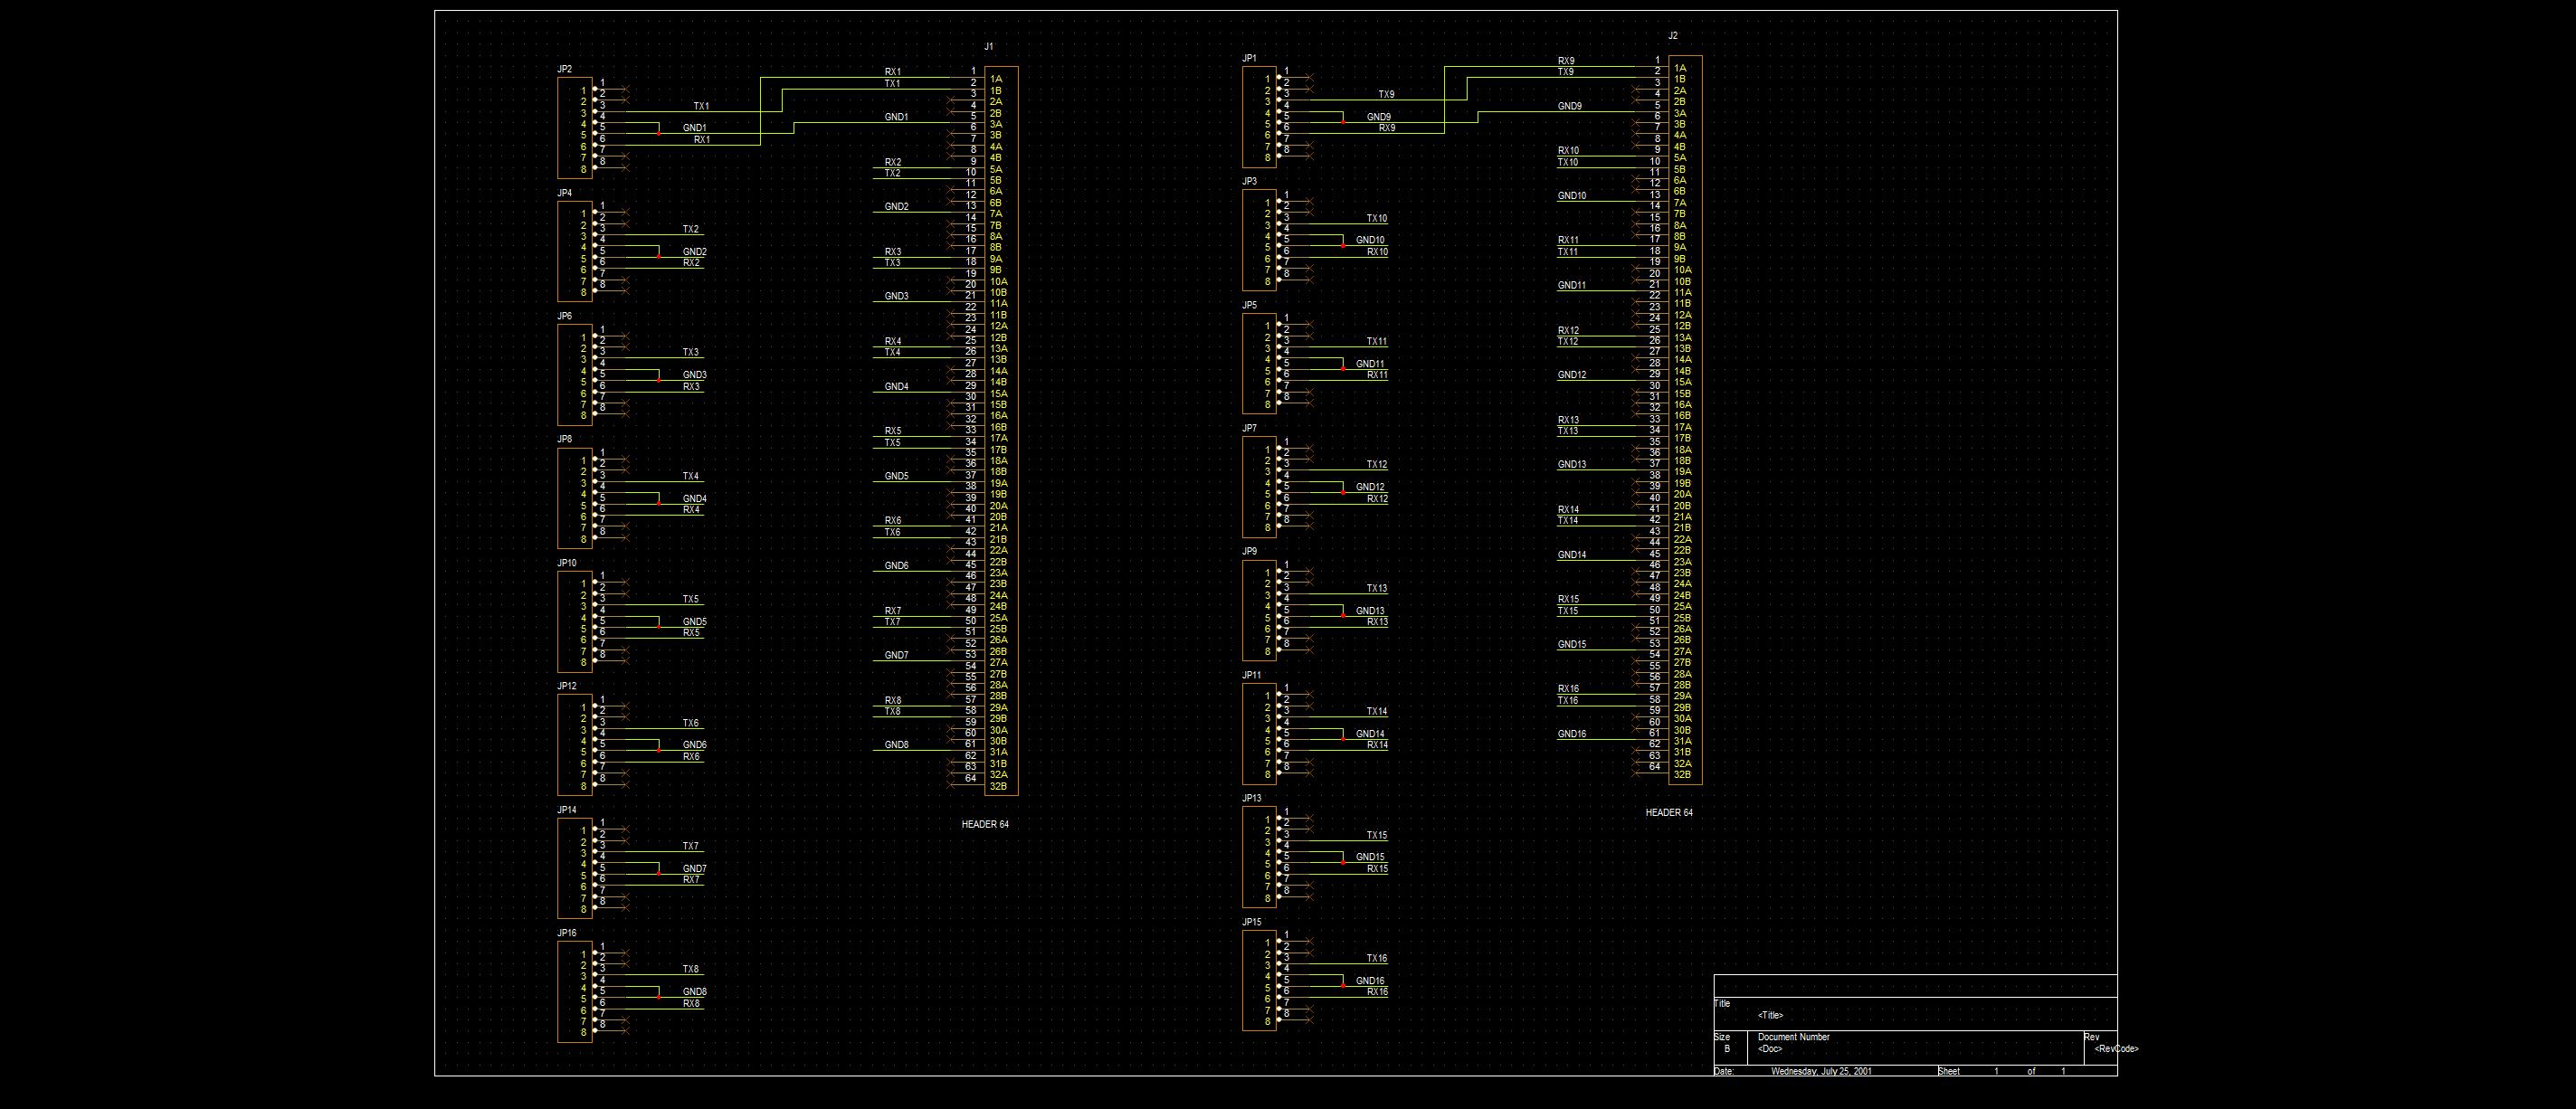This screenshot has height=1109, width=2576.
Task: Click the JP2 connector symbol
Action: click(x=575, y=129)
